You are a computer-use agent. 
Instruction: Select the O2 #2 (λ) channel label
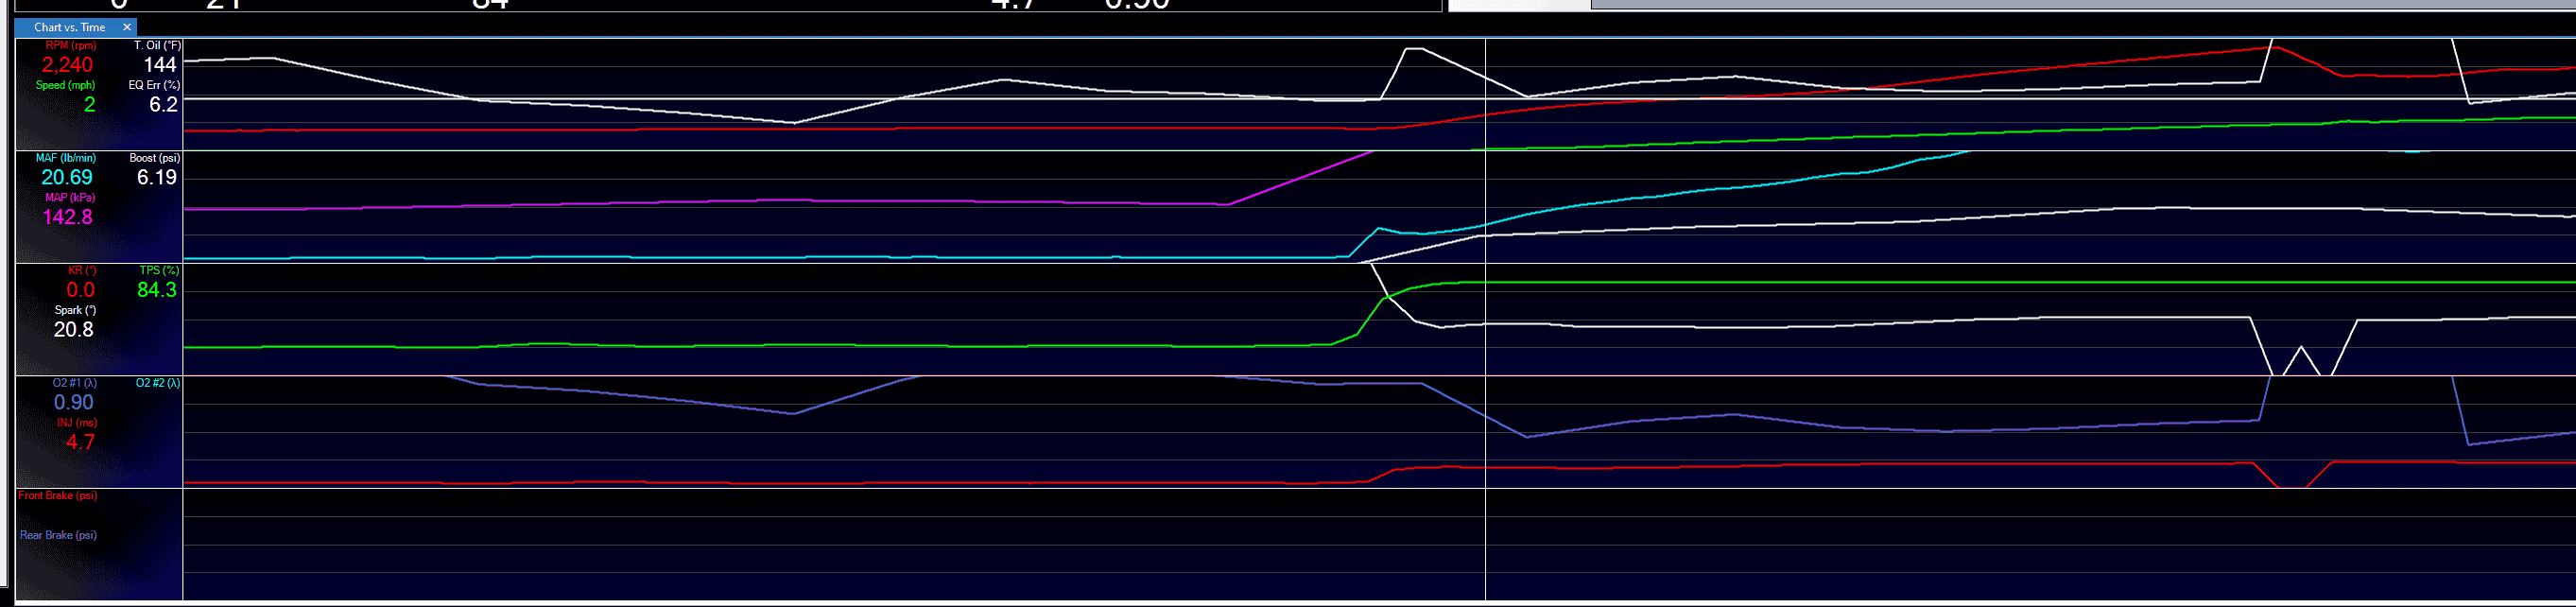pos(158,383)
